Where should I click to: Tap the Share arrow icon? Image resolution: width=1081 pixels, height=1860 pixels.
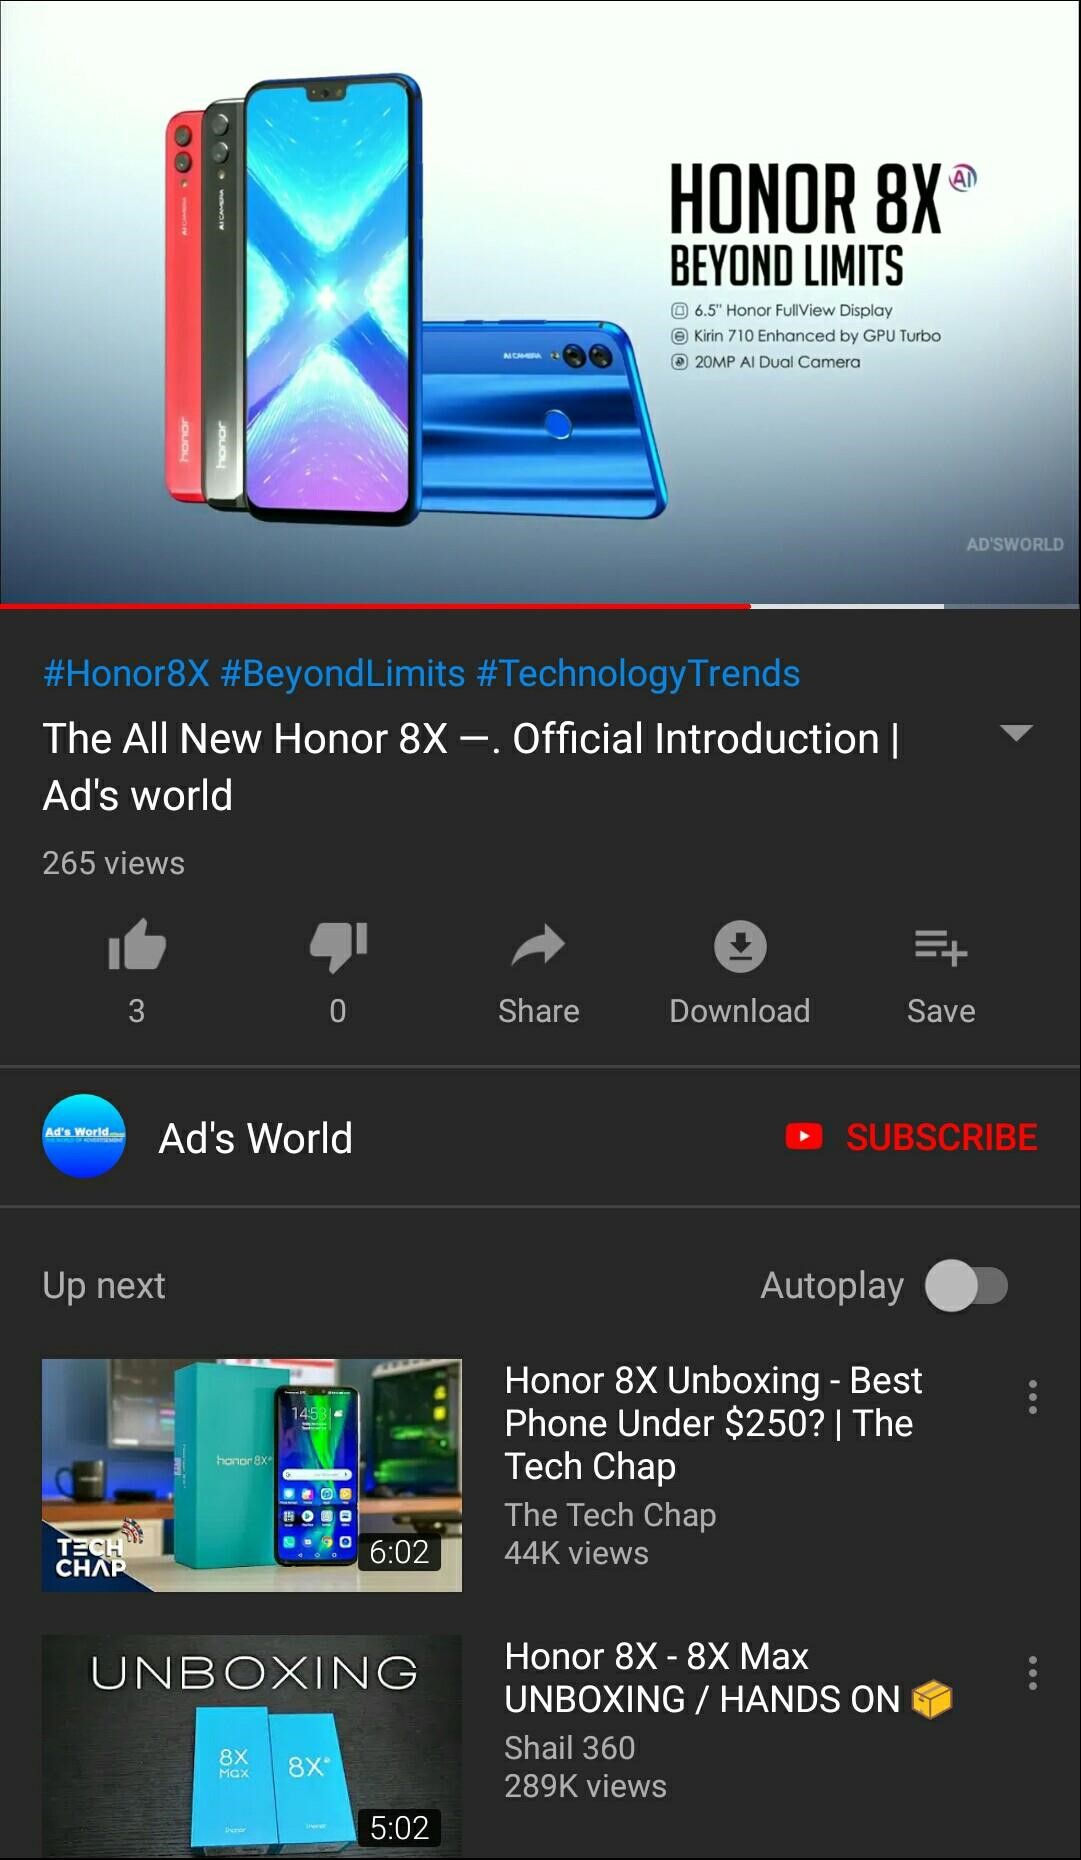pos(538,945)
